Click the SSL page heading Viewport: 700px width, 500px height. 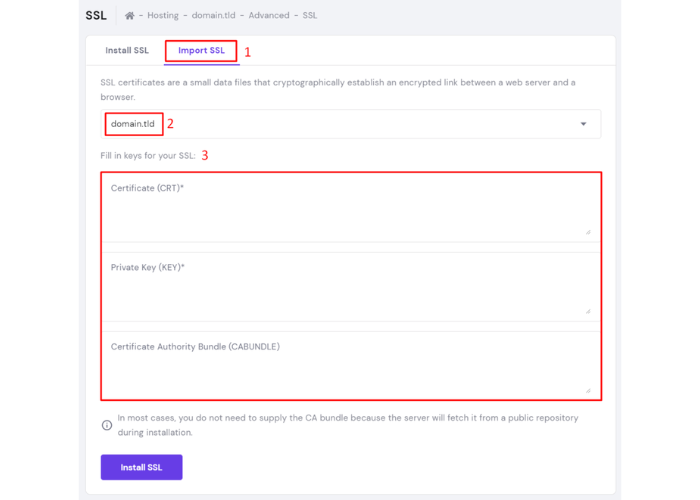96,16
